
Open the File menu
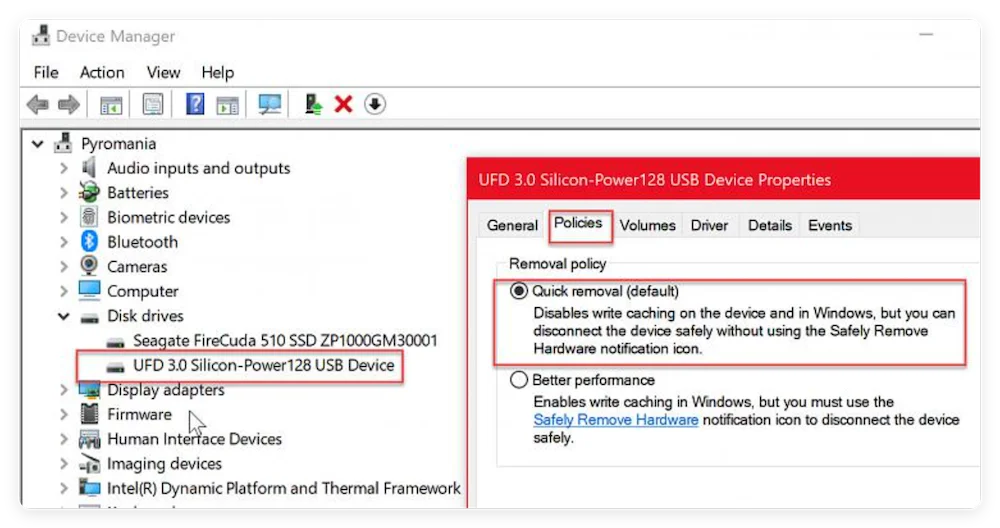click(46, 73)
